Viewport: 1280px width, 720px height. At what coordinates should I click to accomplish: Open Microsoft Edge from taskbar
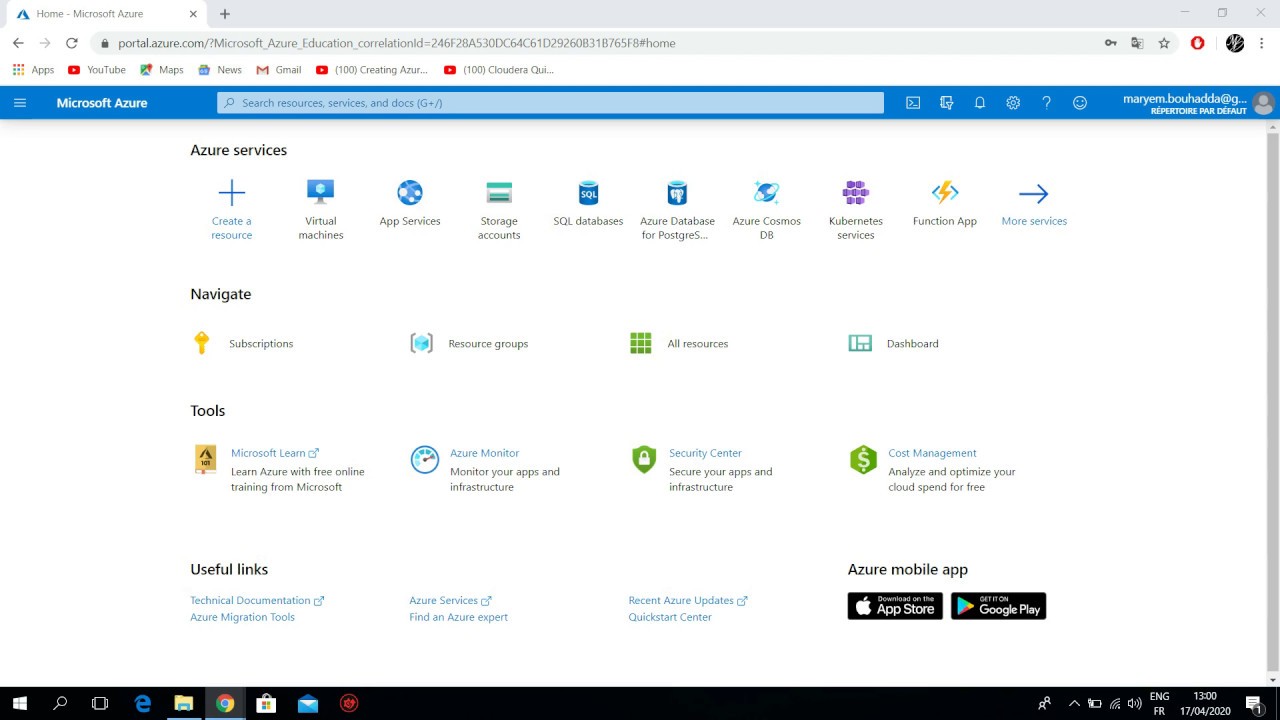[143, 703]
